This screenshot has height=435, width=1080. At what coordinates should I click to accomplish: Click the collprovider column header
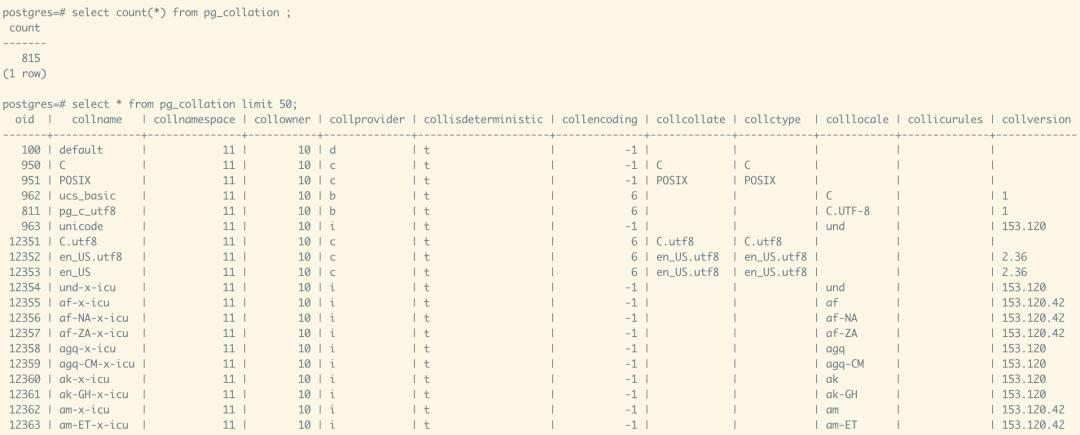[x=367, y=120]
